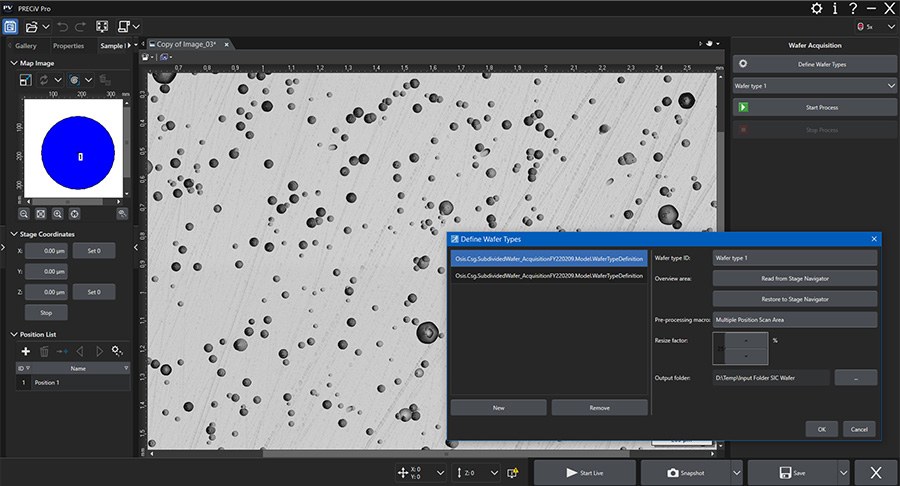This screenshot has height=486, width=900.
Task: Collapse the Map Image section
Action: coord(12,63)
